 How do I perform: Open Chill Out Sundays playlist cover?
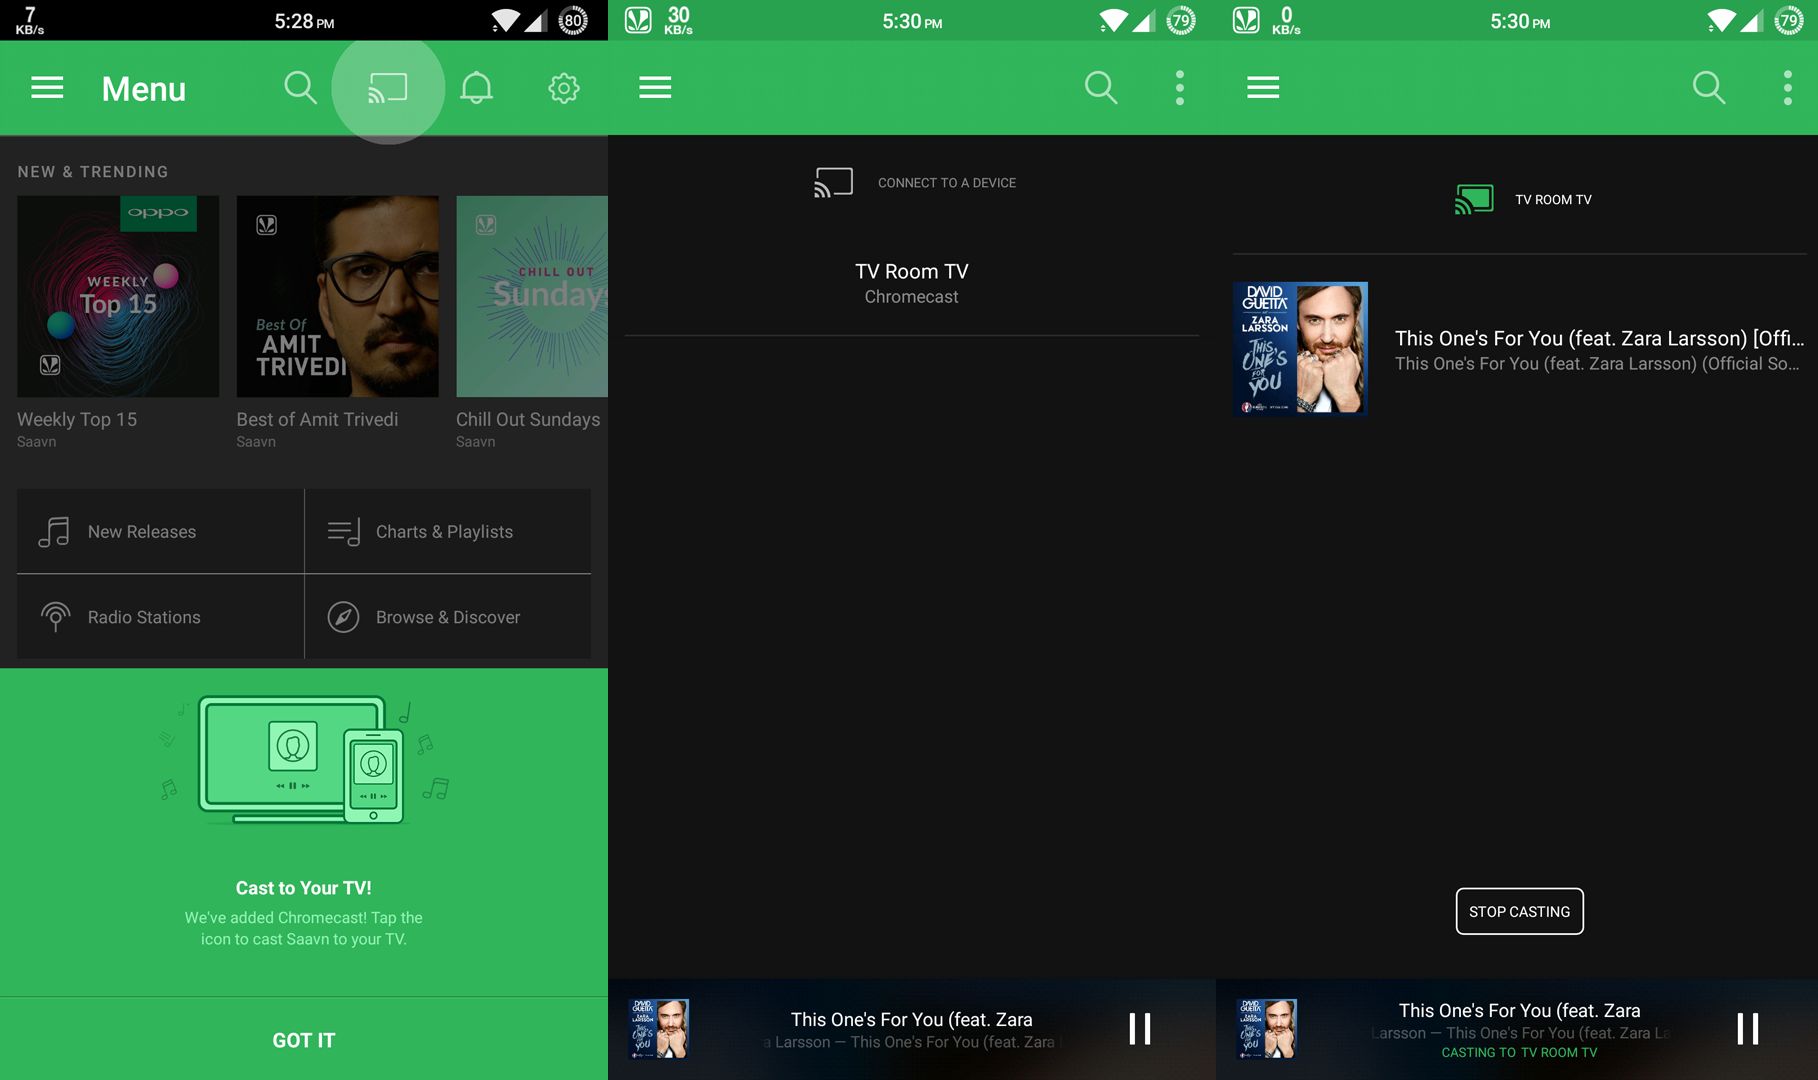point(532,296)
